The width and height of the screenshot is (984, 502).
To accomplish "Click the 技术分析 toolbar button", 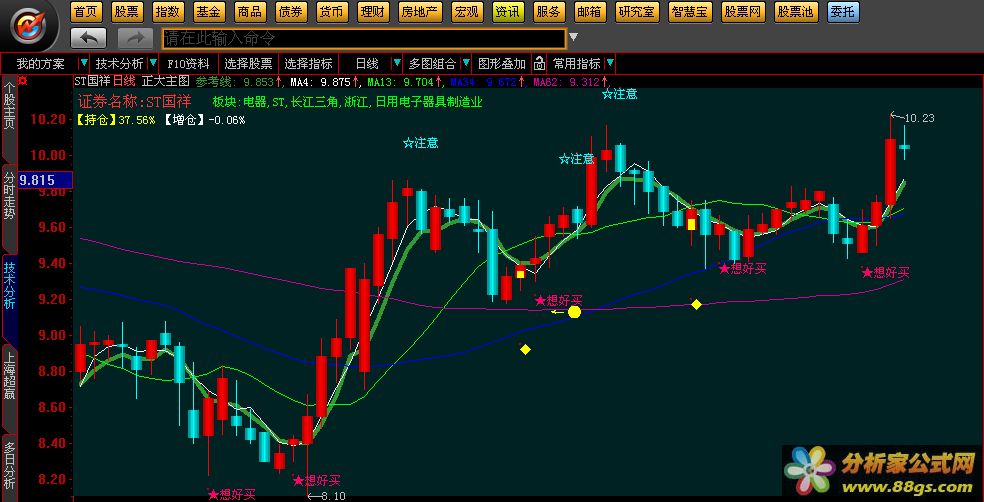I will 119,63.
